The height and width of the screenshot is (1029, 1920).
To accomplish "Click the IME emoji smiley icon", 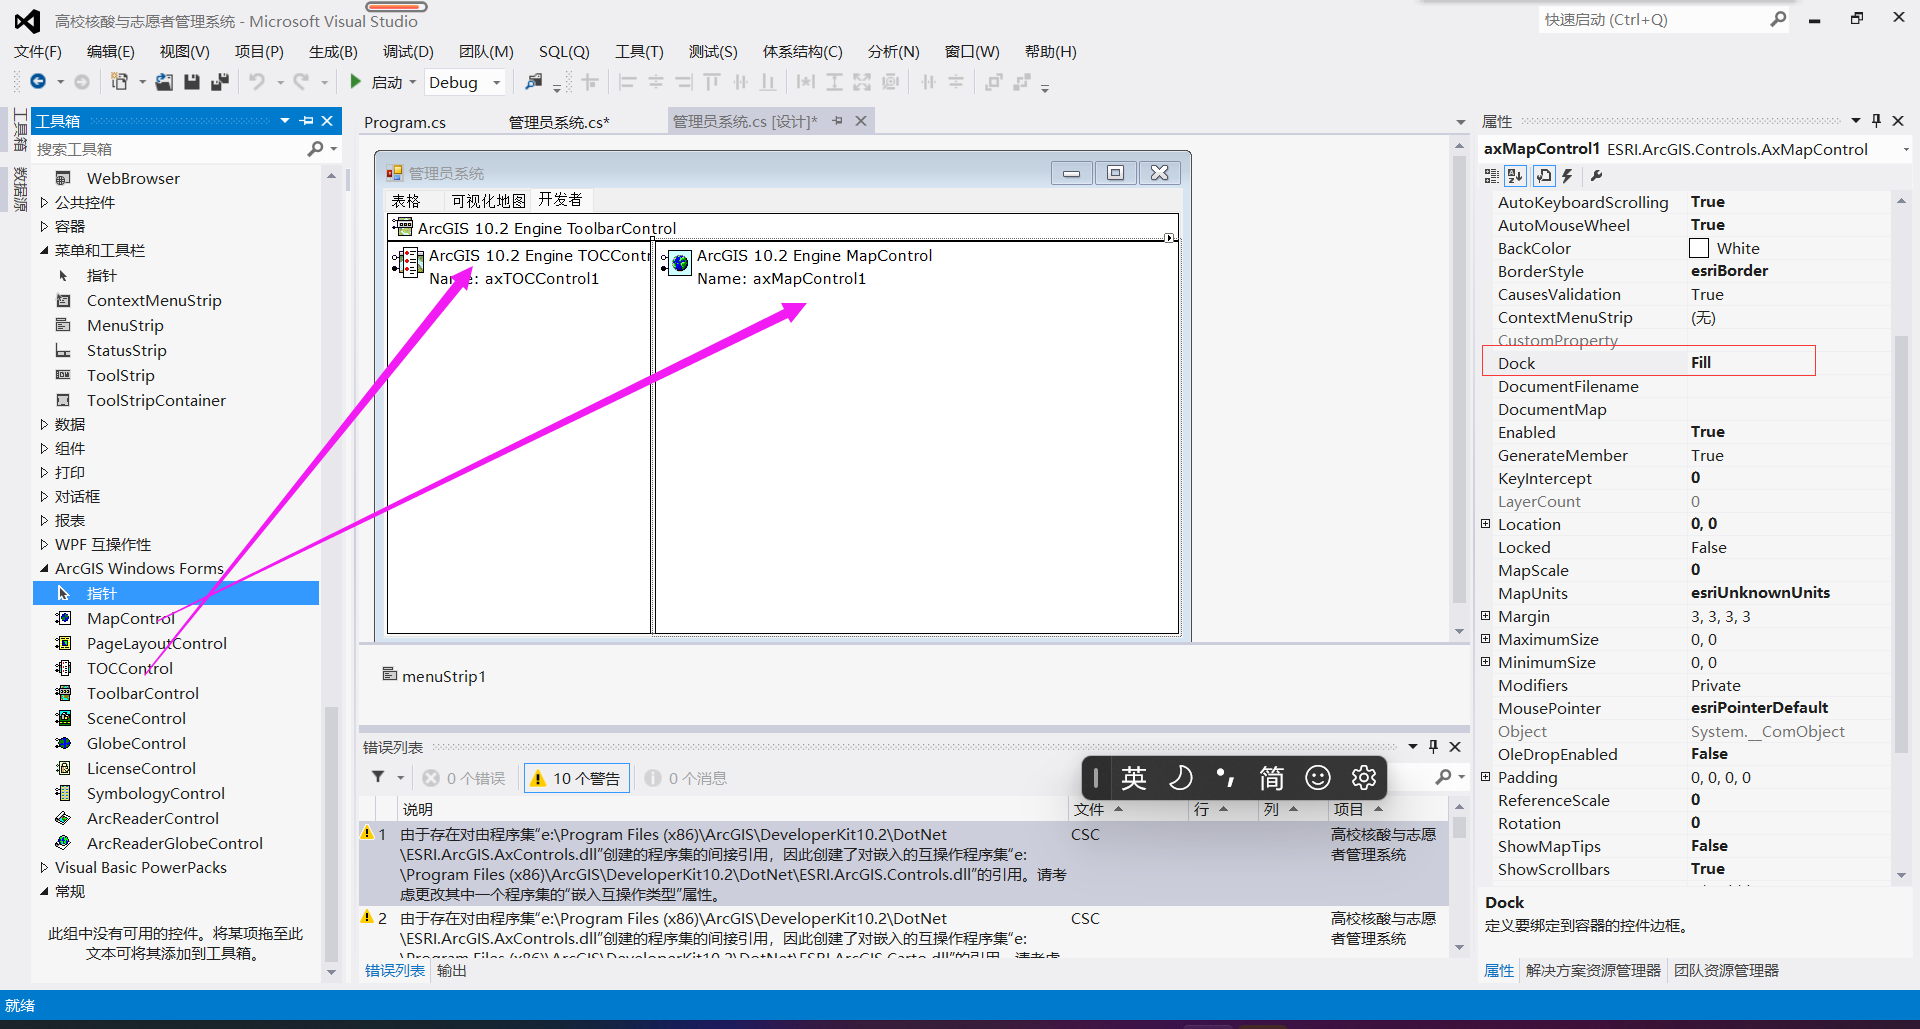I will point(1318,778).
